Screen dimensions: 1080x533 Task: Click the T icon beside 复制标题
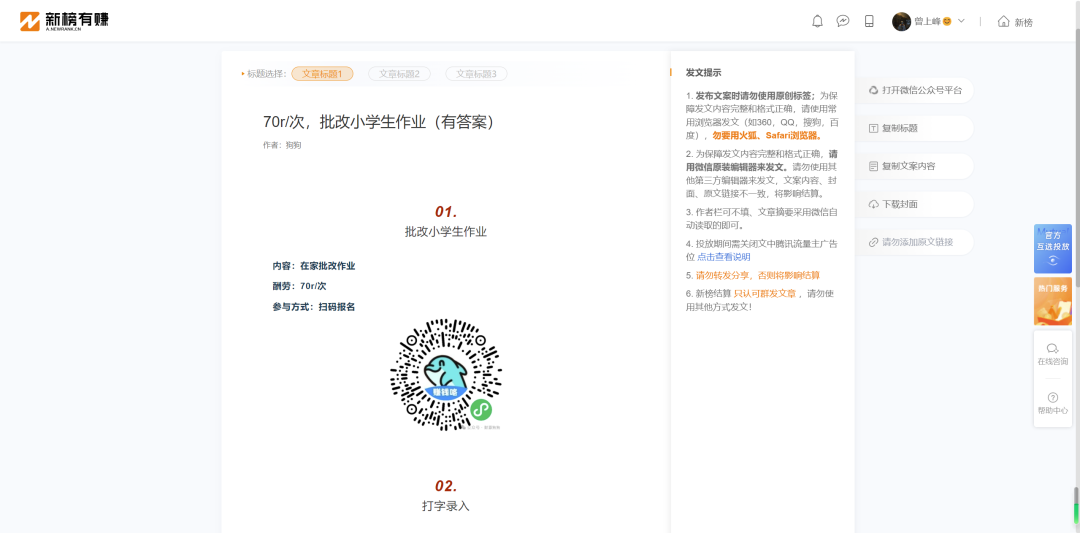[873, 128]
